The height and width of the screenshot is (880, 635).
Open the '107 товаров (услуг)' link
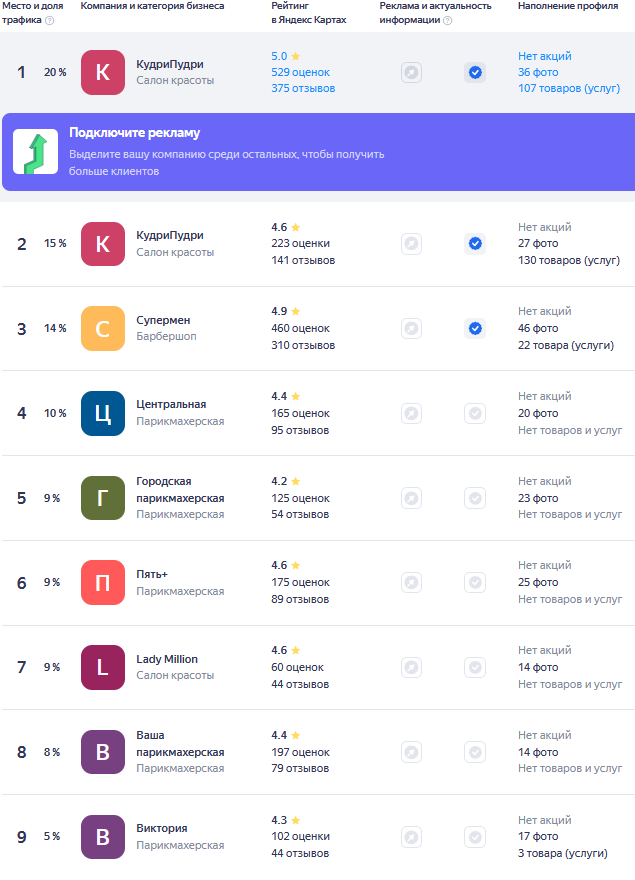(x=569, y=89)
